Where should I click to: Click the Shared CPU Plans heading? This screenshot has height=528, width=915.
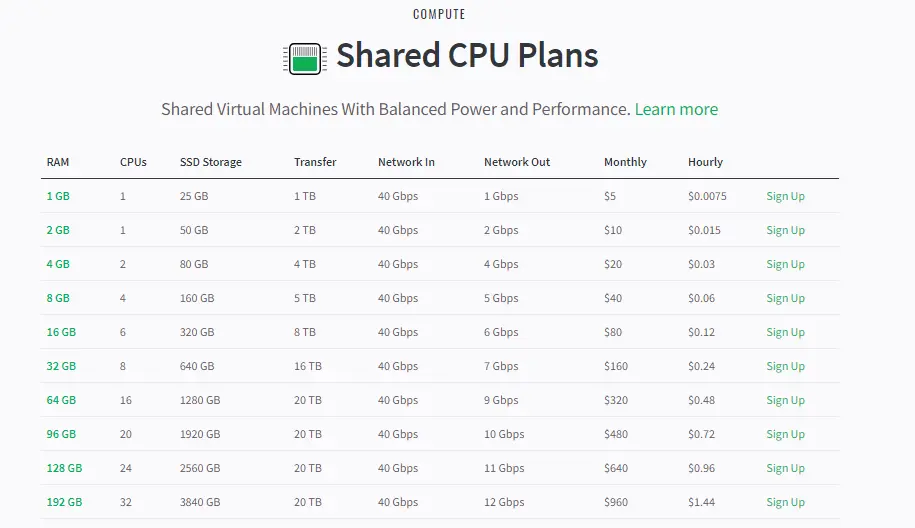click(x=467, y=55)
